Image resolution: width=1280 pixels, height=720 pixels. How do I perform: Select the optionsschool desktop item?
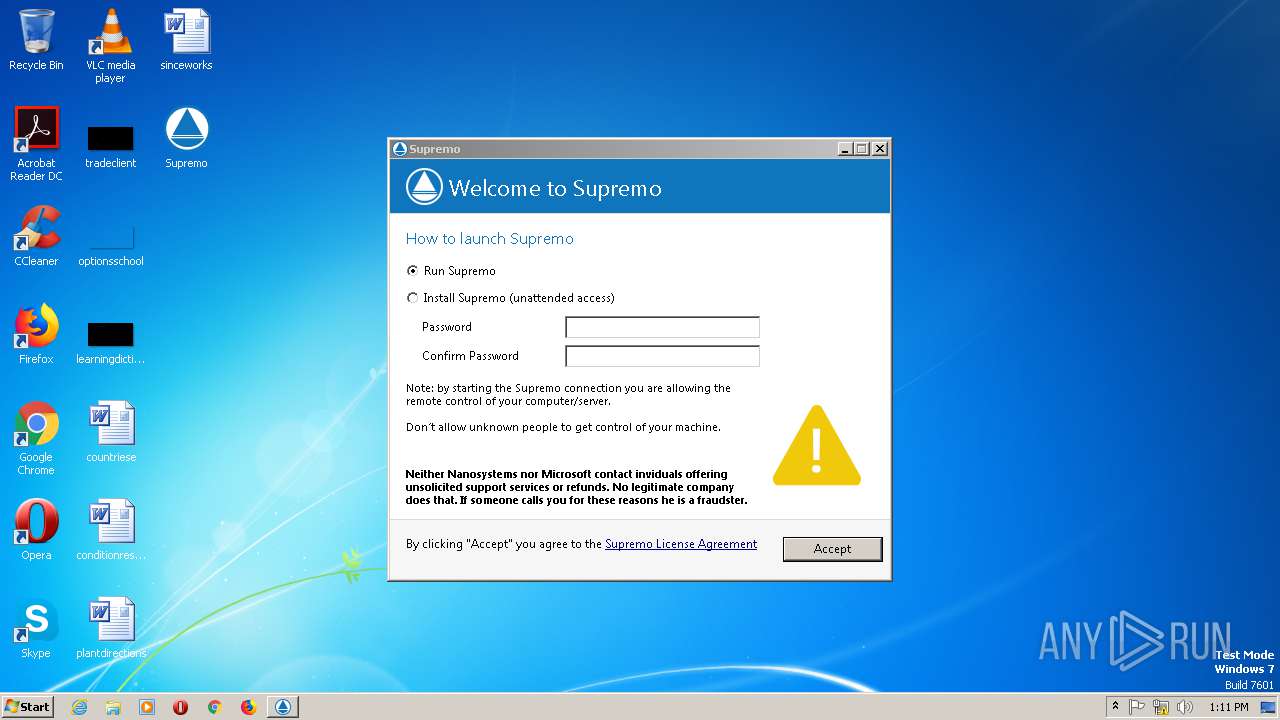pos(111,245)
